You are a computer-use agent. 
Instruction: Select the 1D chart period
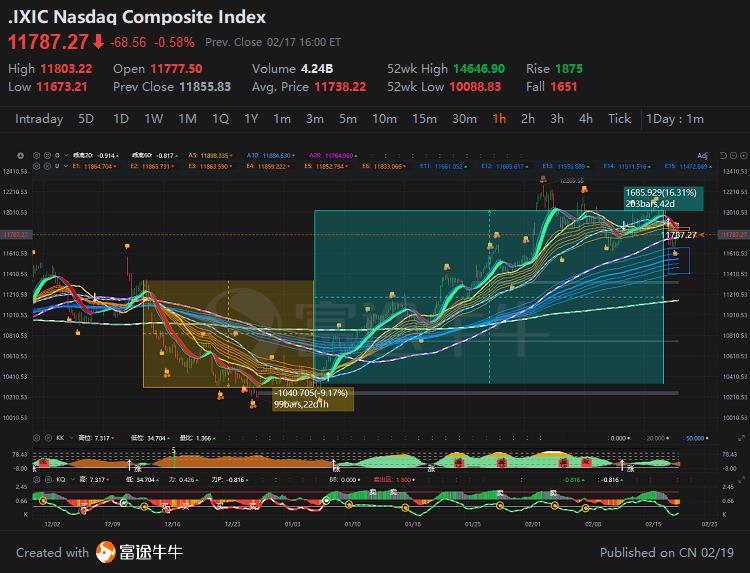120,119
